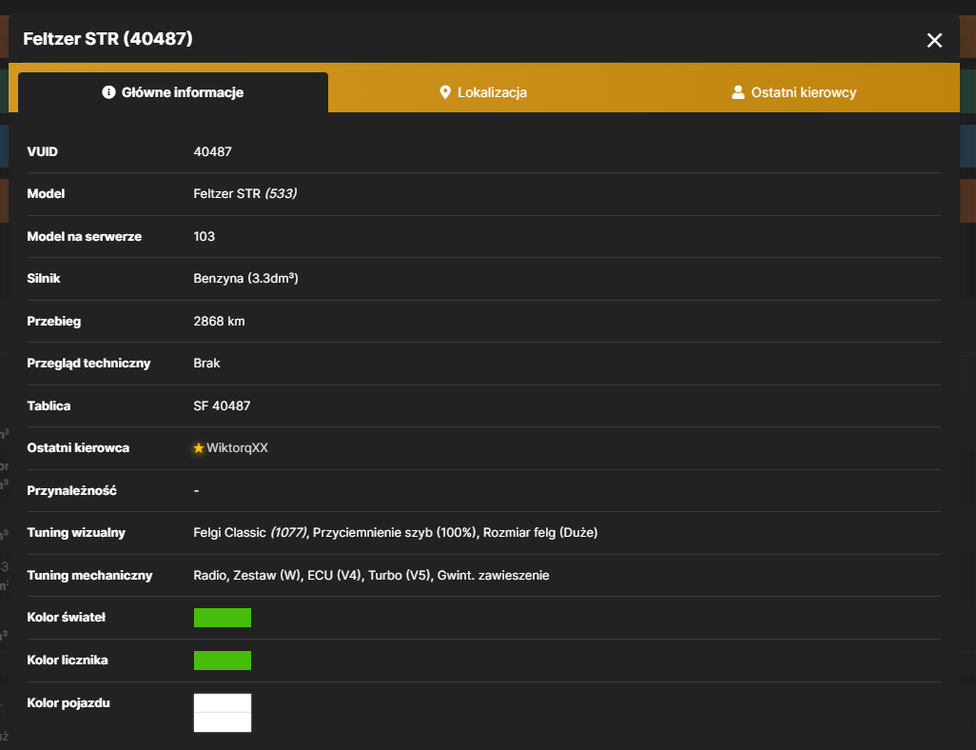976x750 pixels.
Task: Click the dialog title Feltzer STR (40487)
Action: 108,39
